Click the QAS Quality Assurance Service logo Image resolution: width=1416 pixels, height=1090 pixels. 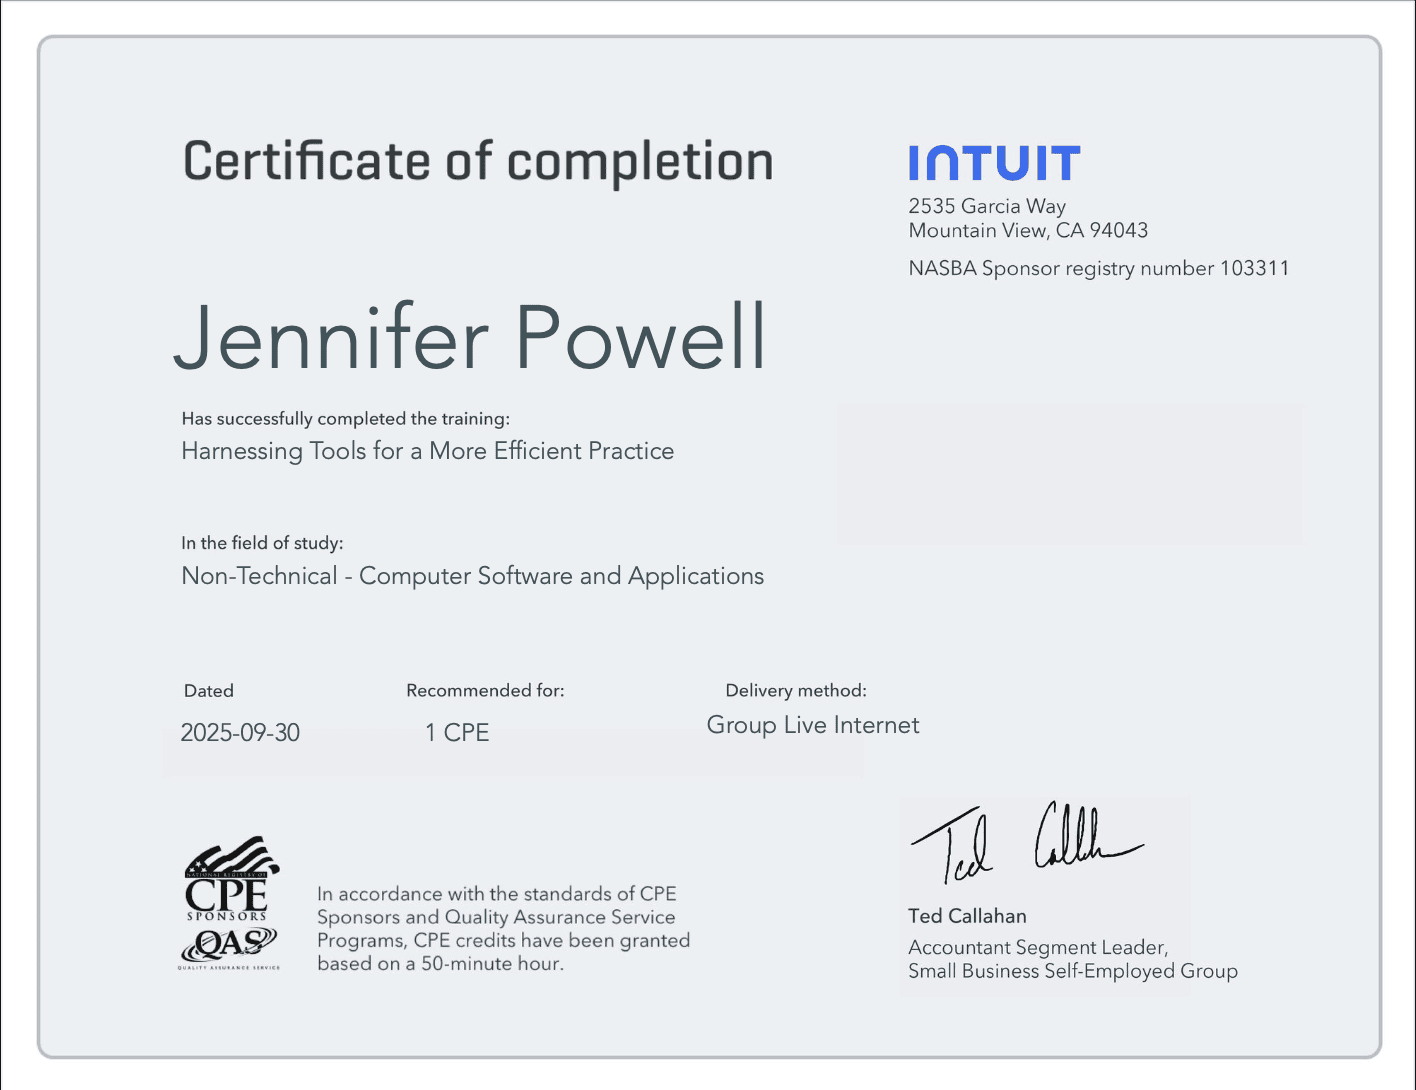pos(229,946)
